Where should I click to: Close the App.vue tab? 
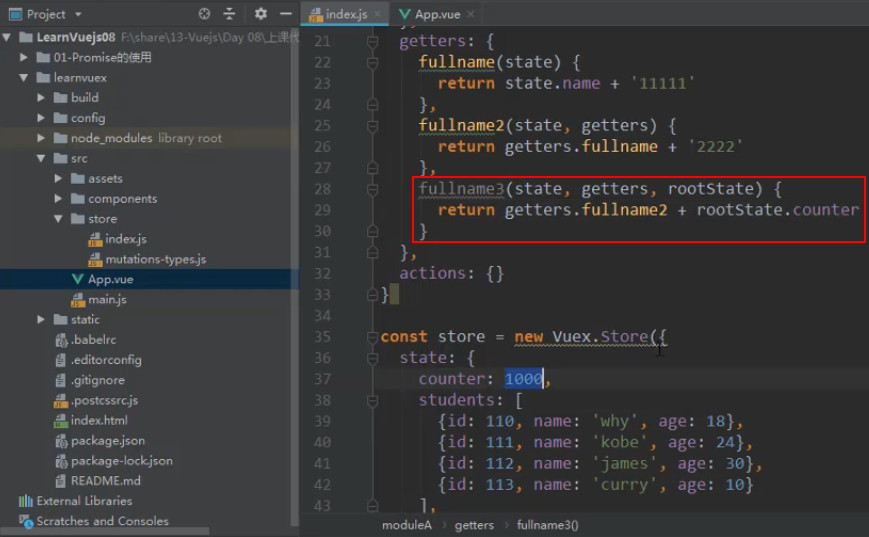tap(471, 14)
